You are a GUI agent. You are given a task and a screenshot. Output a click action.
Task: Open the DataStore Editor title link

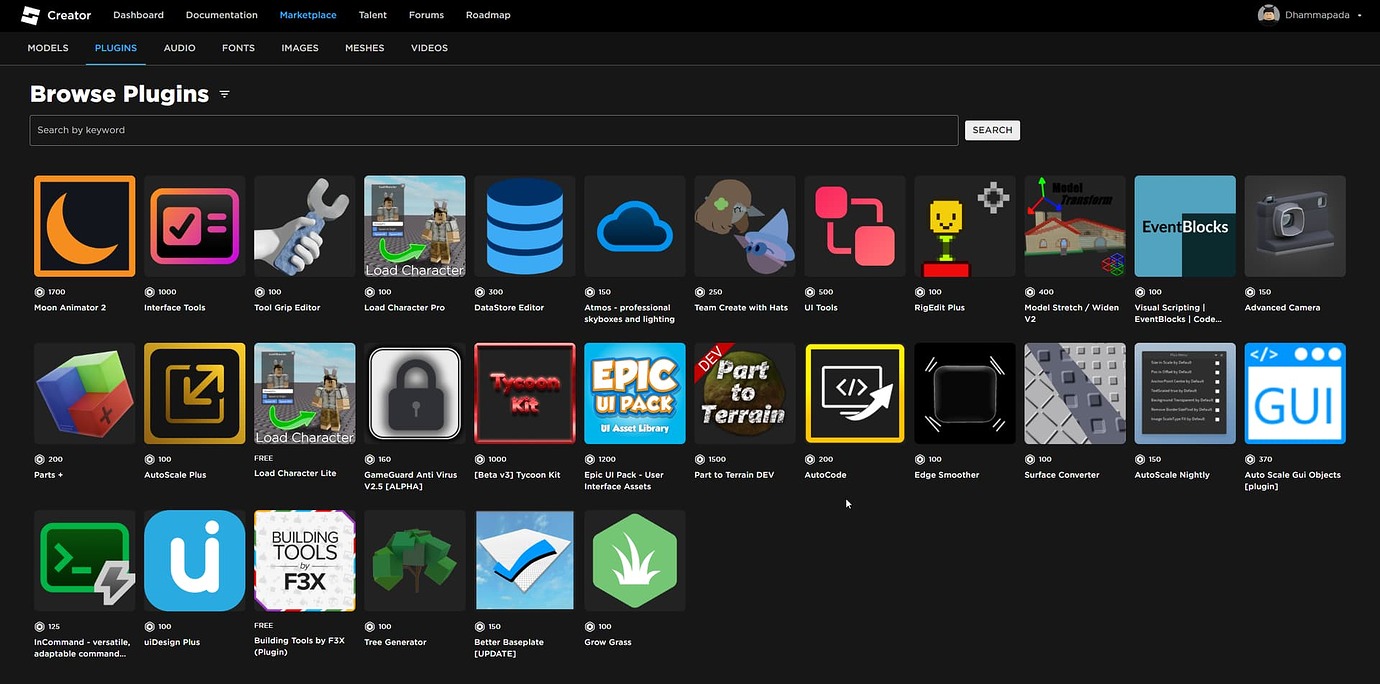[x=509, y=308]
